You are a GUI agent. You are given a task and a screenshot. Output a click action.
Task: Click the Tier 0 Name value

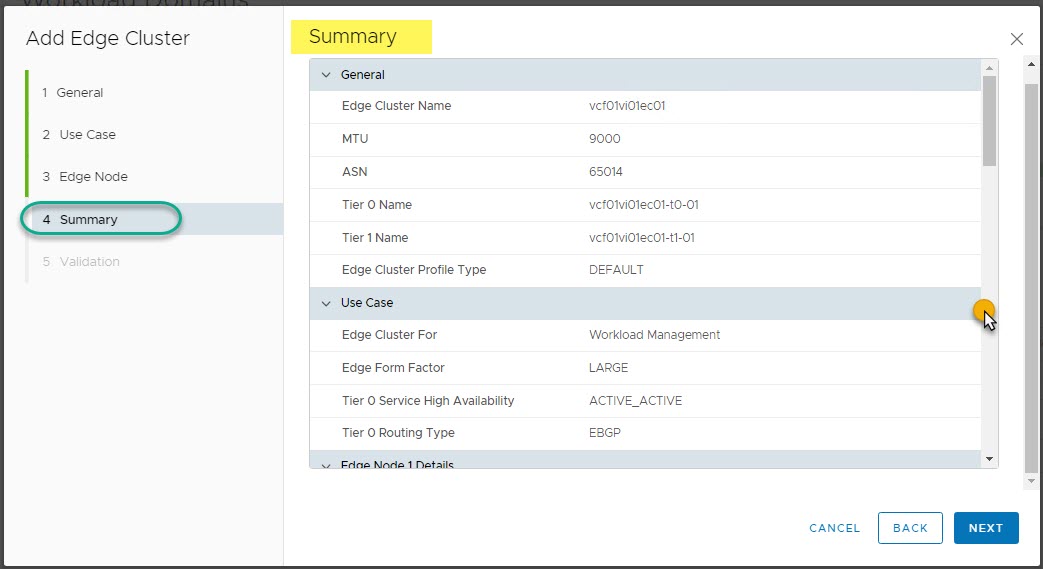(x=643, y=205)
